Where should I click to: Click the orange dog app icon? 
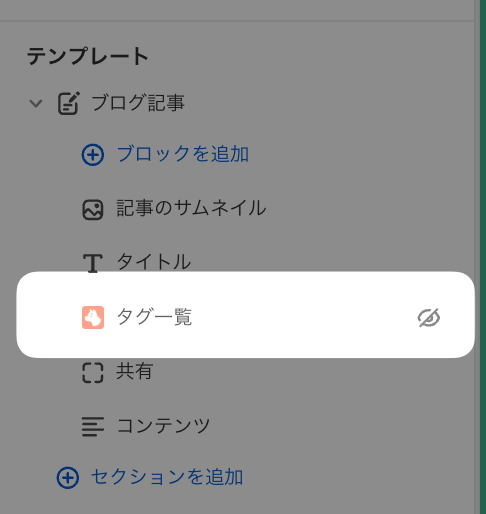point(93,317)
